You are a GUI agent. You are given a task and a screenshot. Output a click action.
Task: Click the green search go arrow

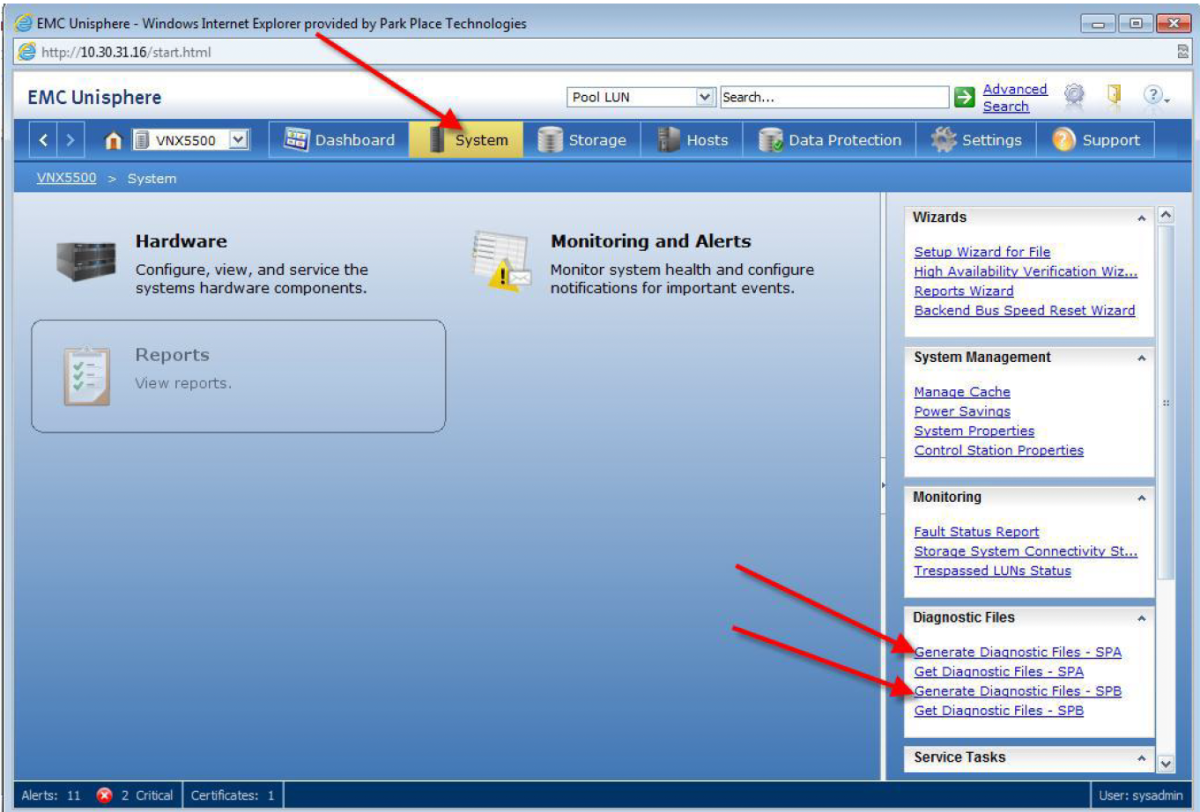964,97
